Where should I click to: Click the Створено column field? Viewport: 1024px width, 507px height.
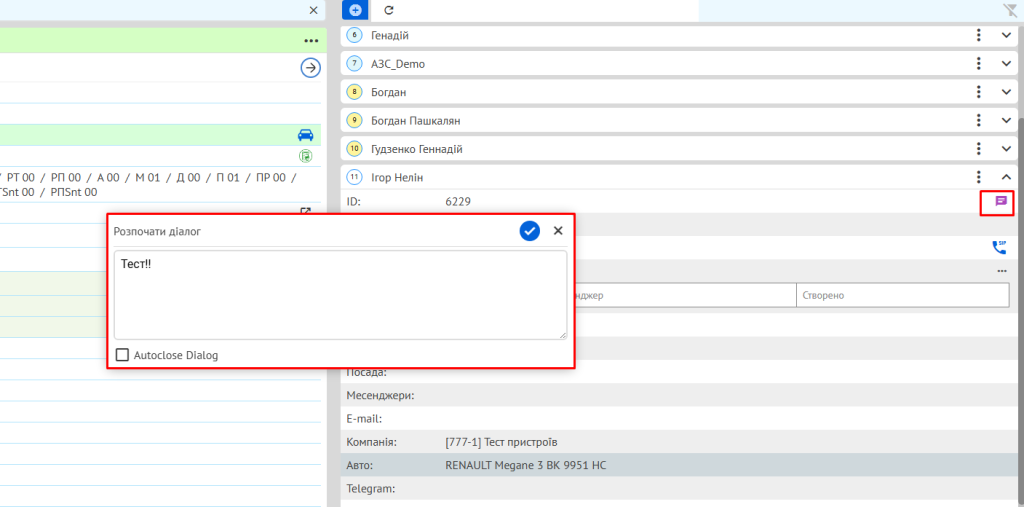point(903,295)
